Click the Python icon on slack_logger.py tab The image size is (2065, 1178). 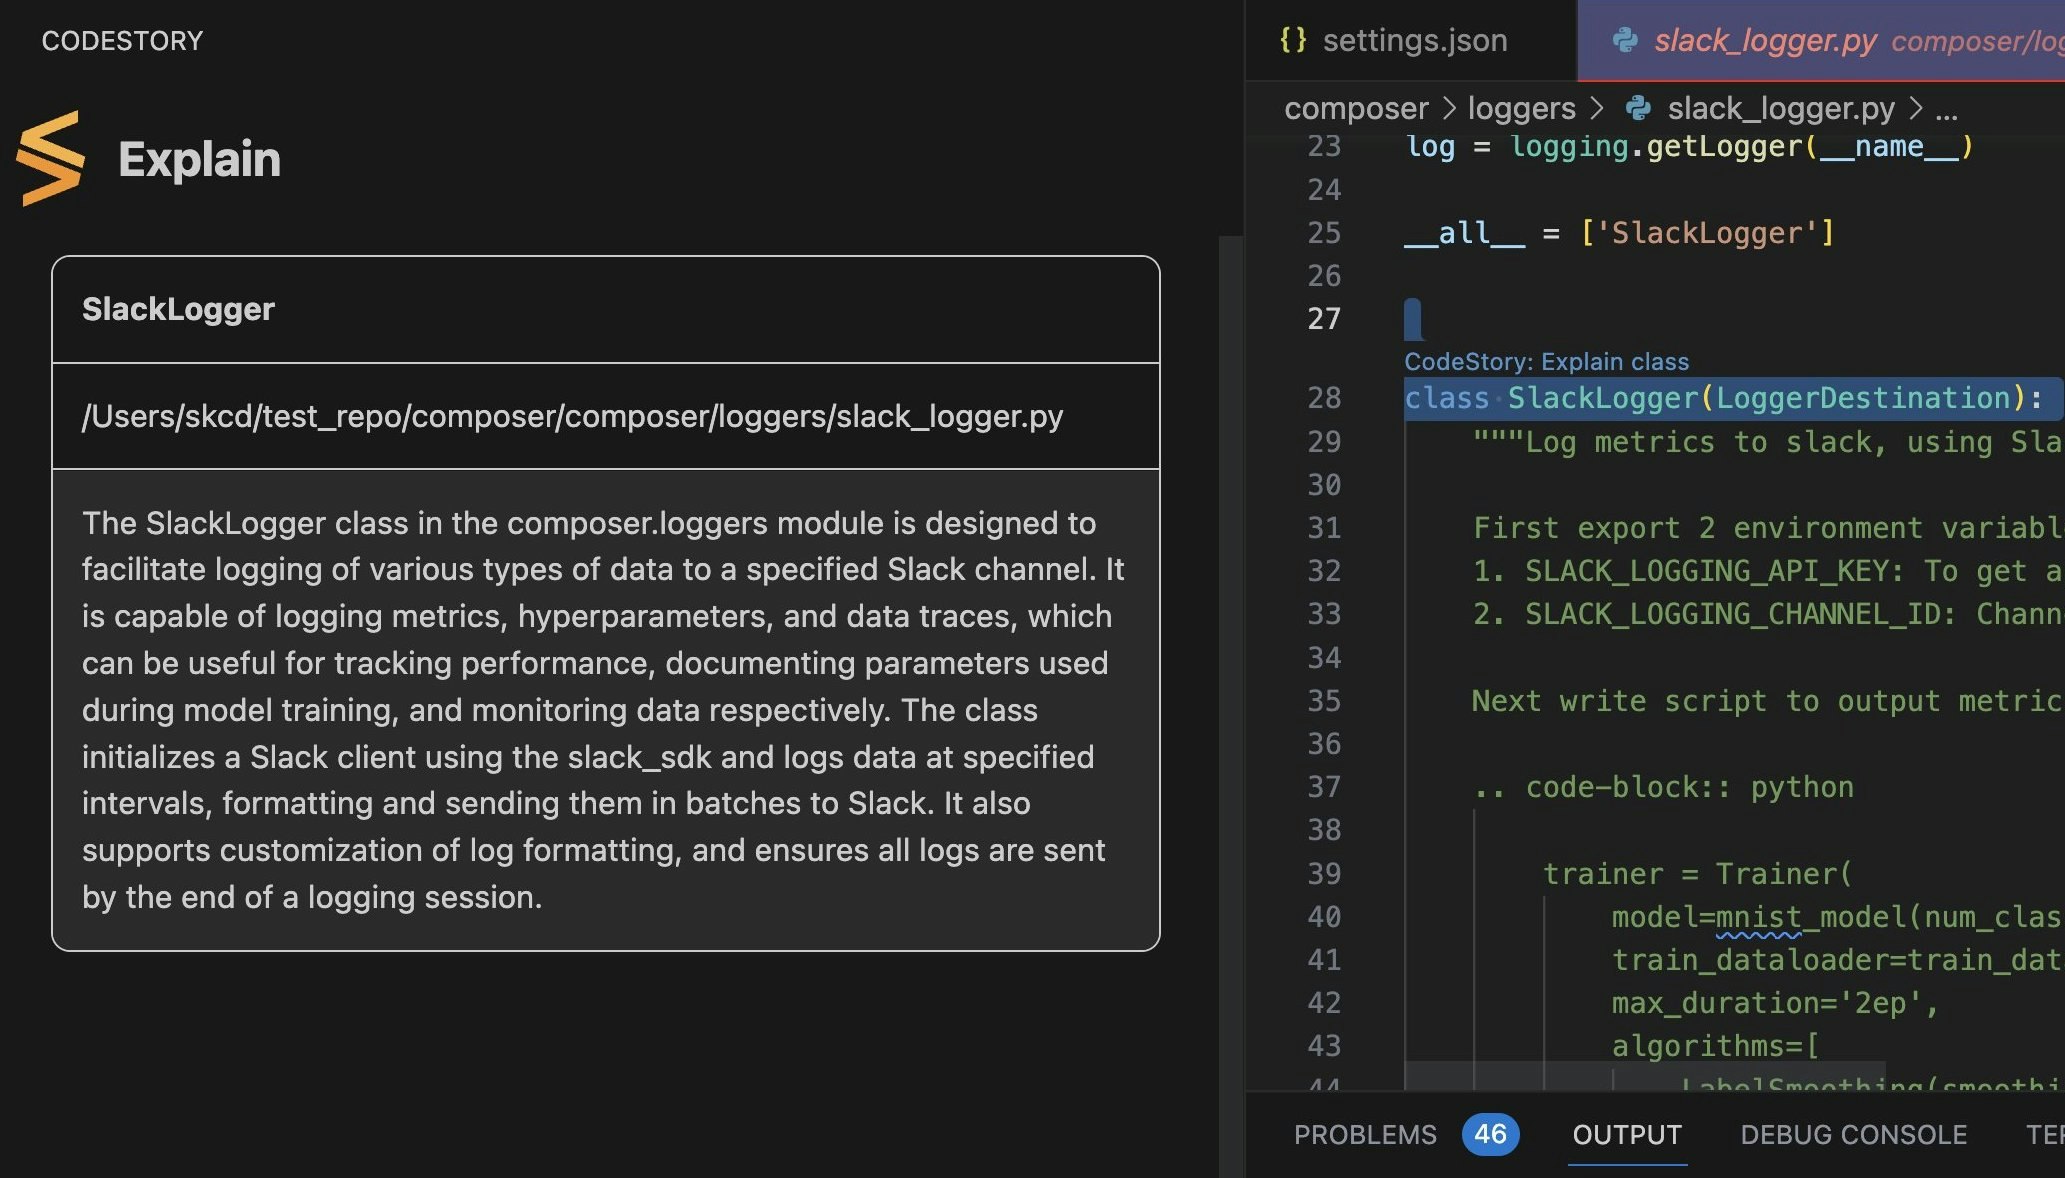tap(1625, 40)
